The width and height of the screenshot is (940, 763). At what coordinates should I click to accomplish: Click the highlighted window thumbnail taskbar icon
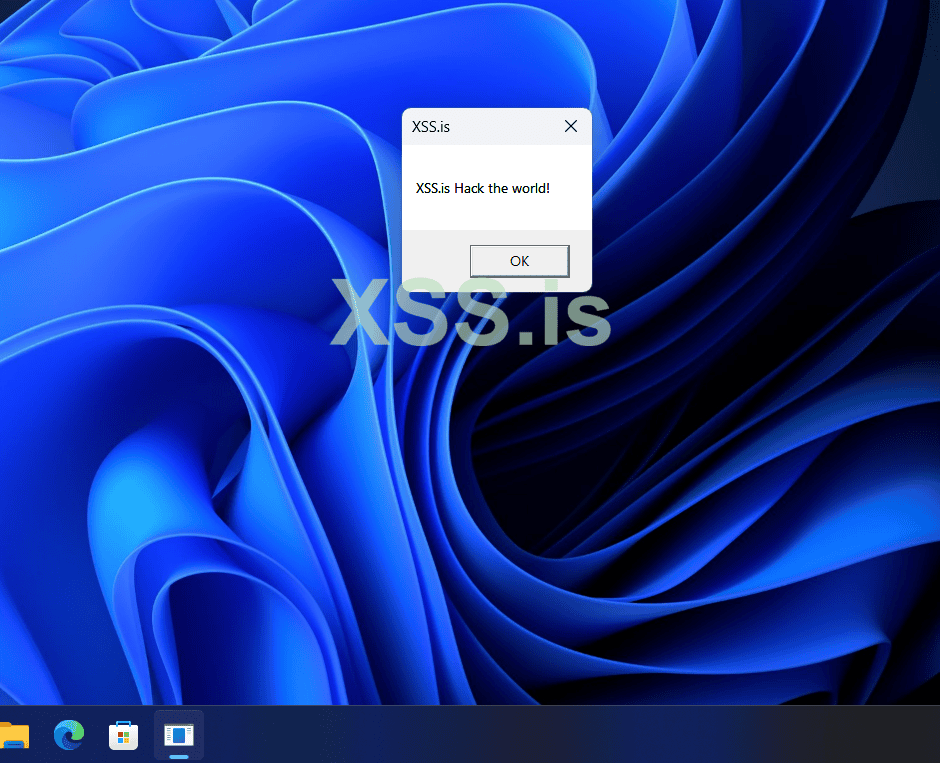(x=178, y=735)
